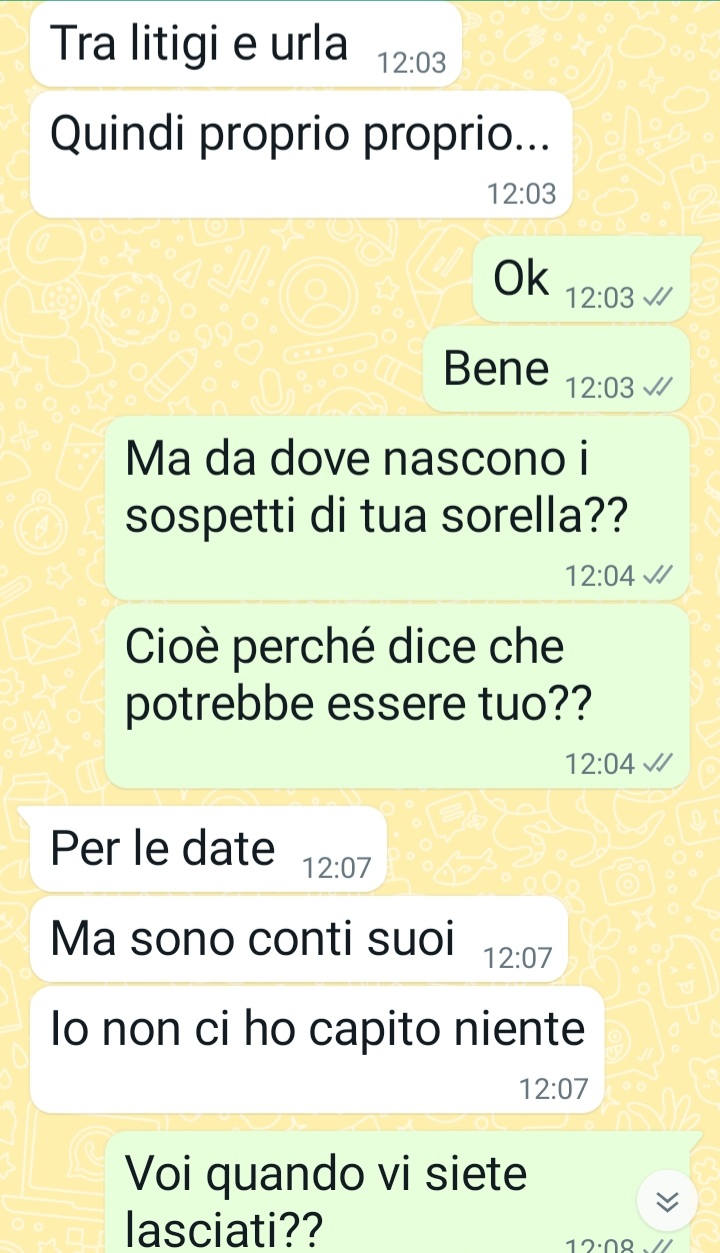Tap the 'potrebbe essere tuo??' message bubble
This screenshot has height=1253, width=720.
point(396,695)
